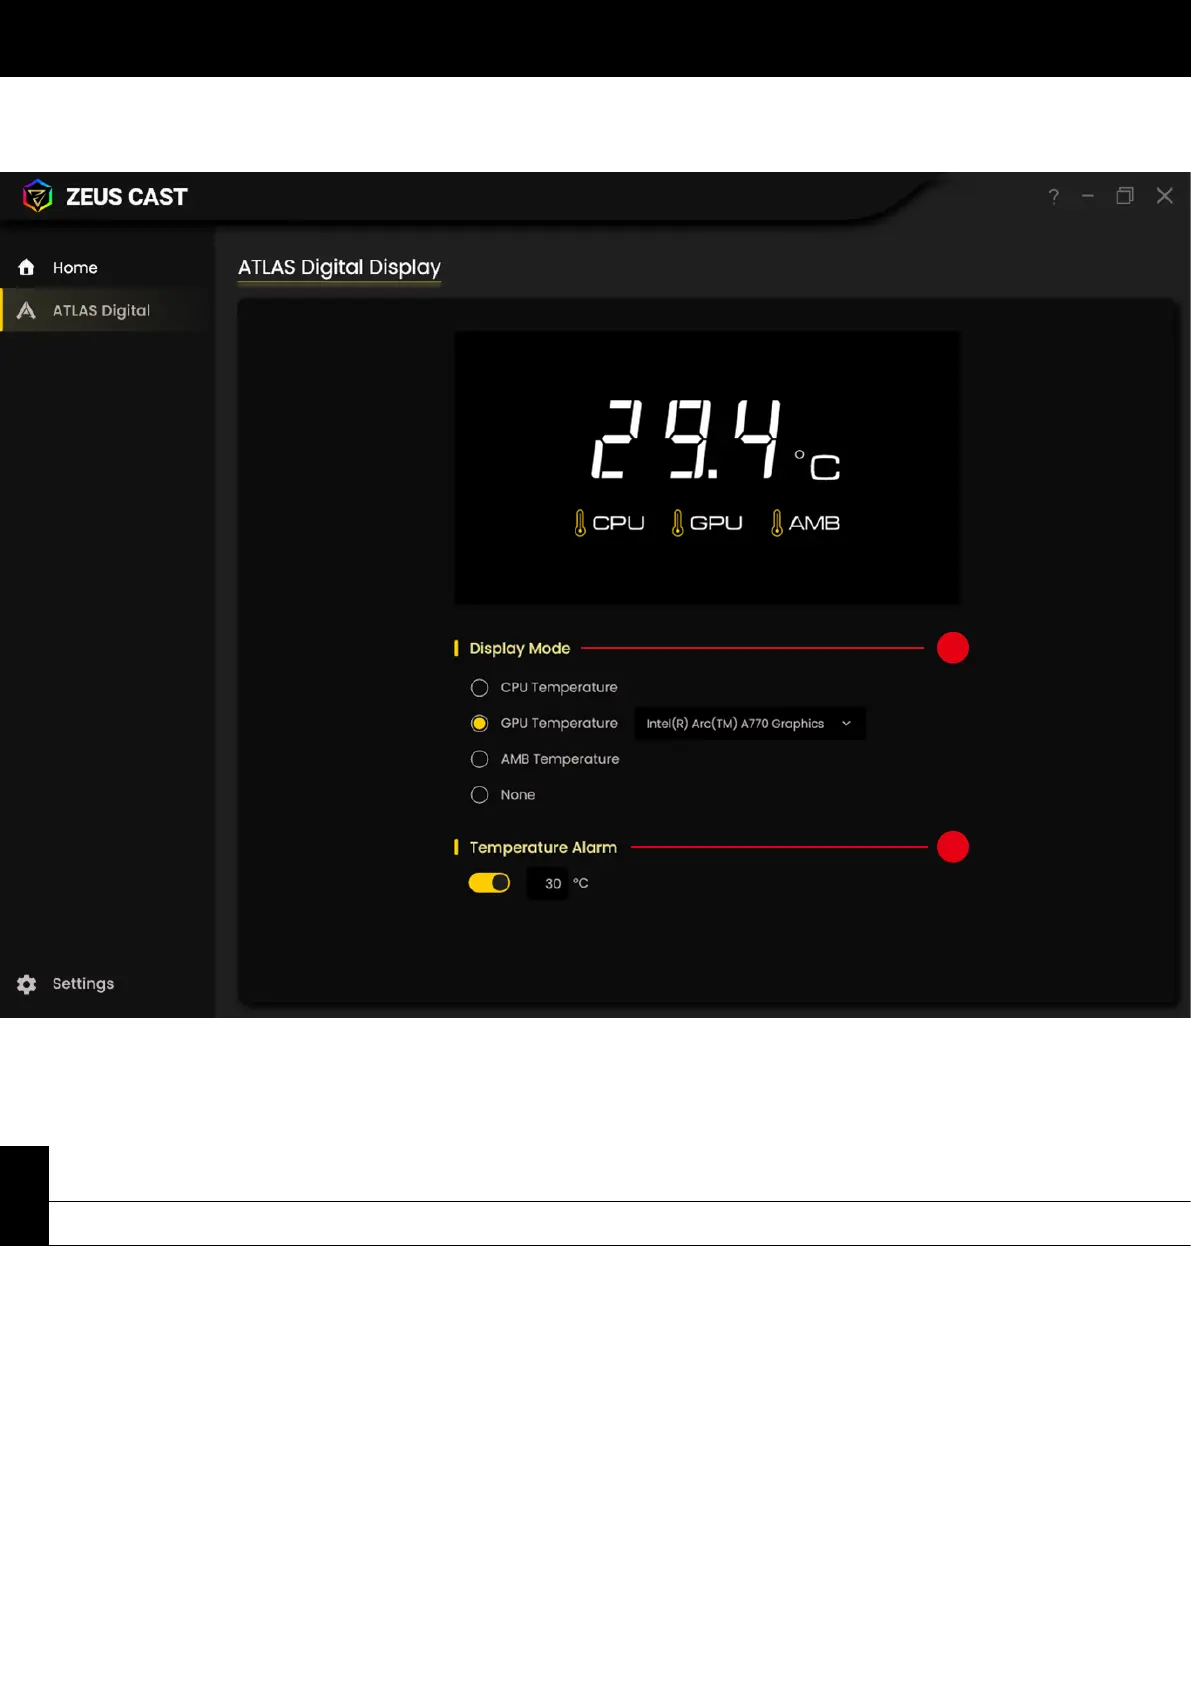Minimize the ZEUS CAST window
This screenshot has height=1684, width=1191.
pos(1088,196)
